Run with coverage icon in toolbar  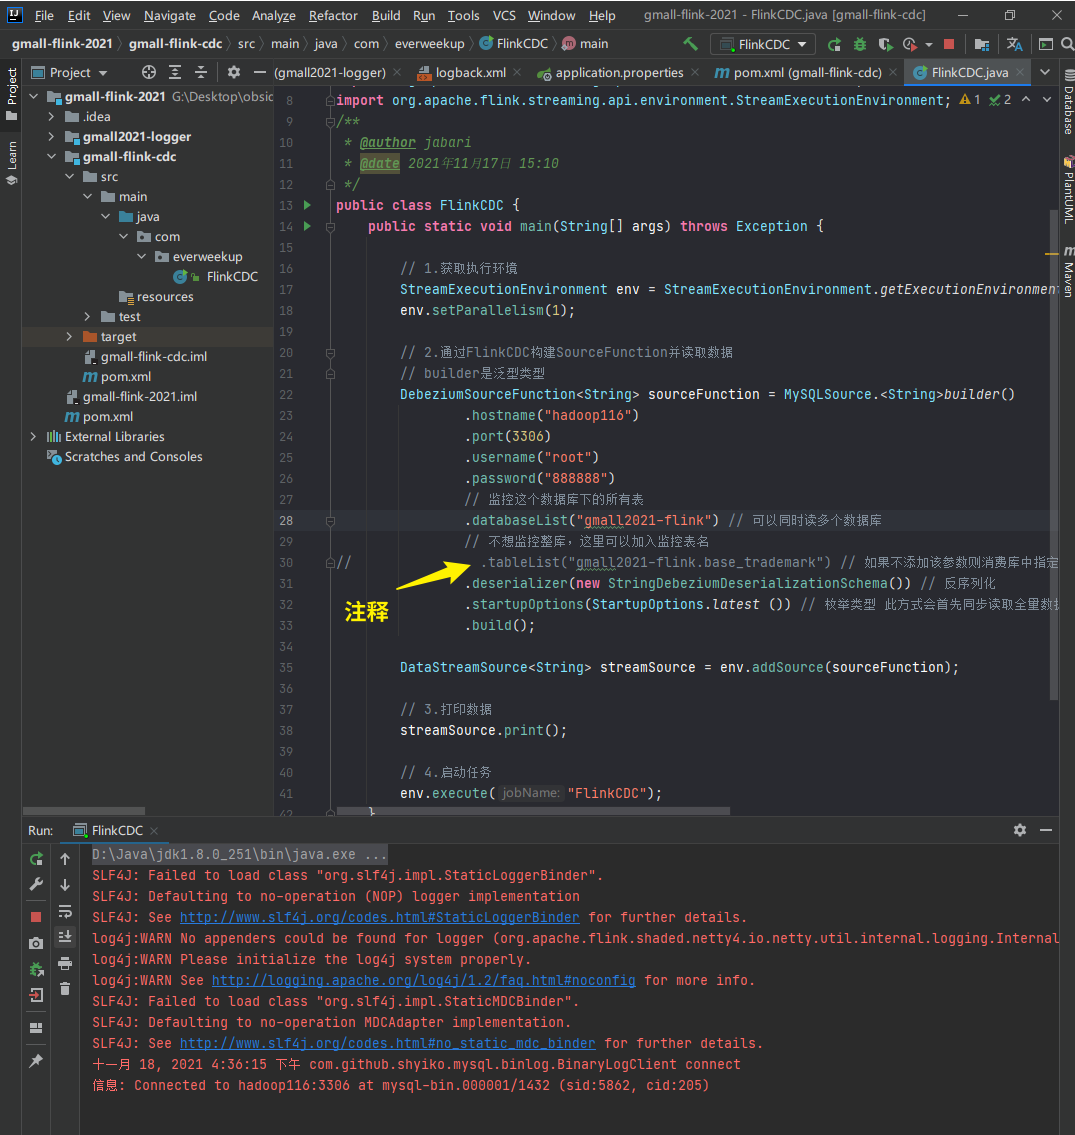(x=885, y=45)
